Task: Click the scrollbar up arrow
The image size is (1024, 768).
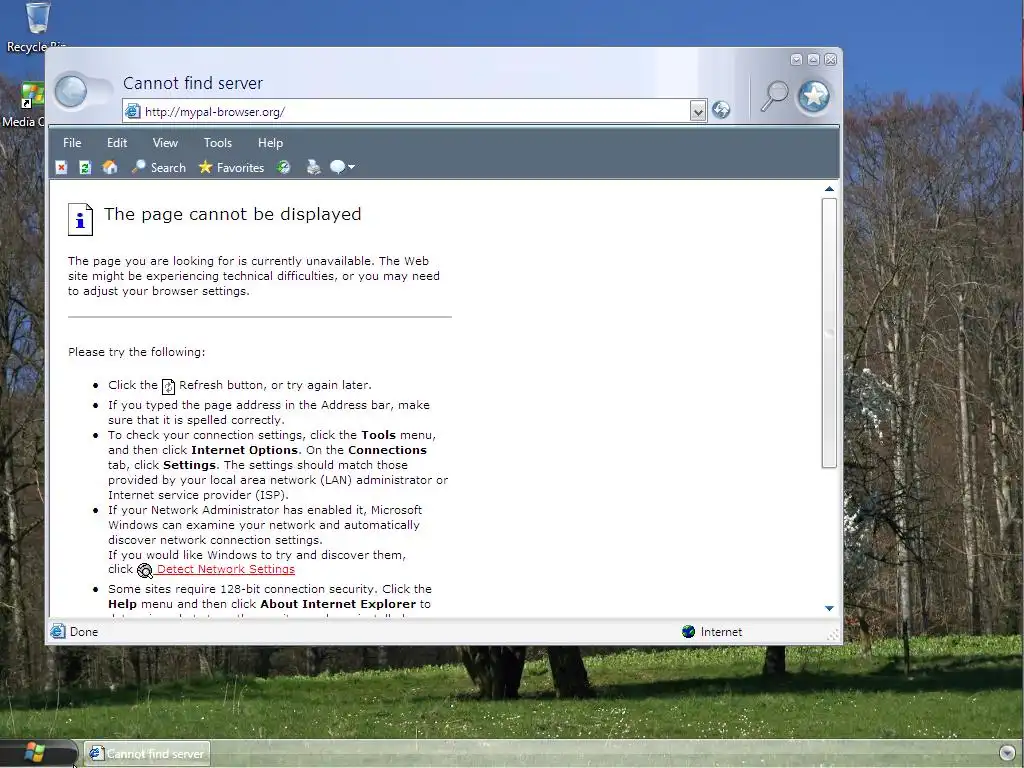Action: tap(829, 189)
